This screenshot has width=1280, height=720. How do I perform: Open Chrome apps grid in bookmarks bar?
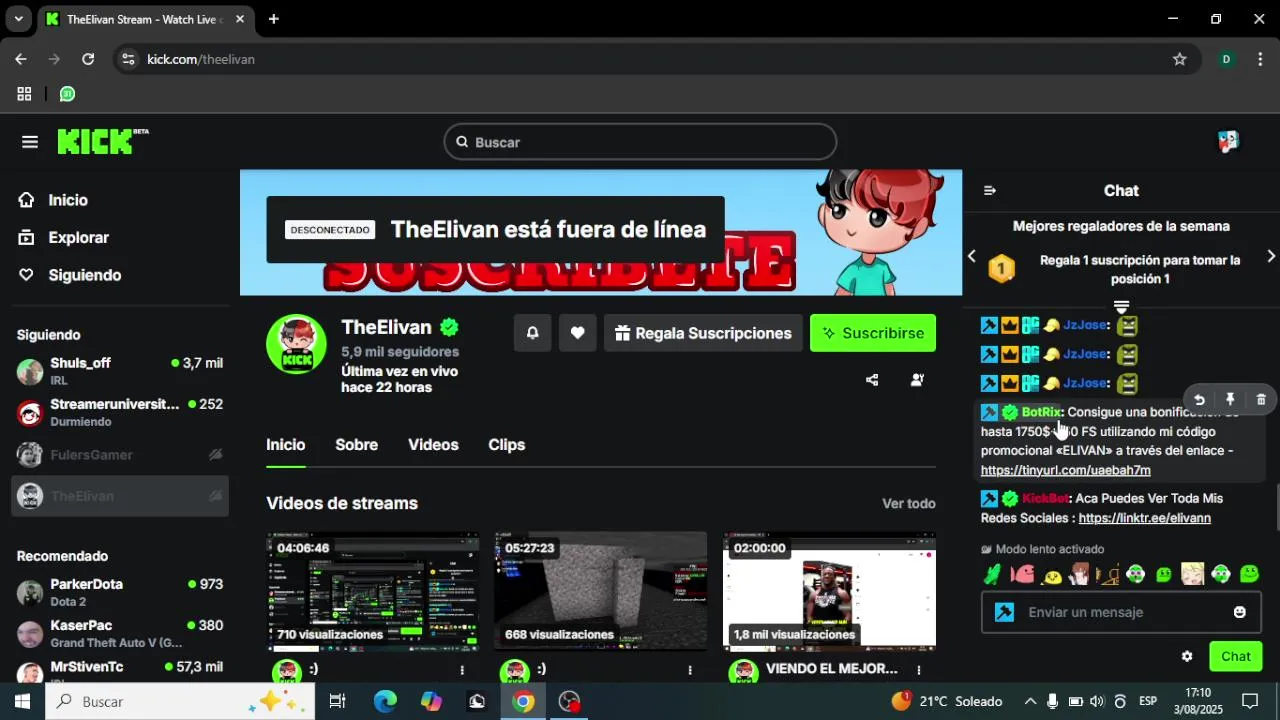[24, 94]
